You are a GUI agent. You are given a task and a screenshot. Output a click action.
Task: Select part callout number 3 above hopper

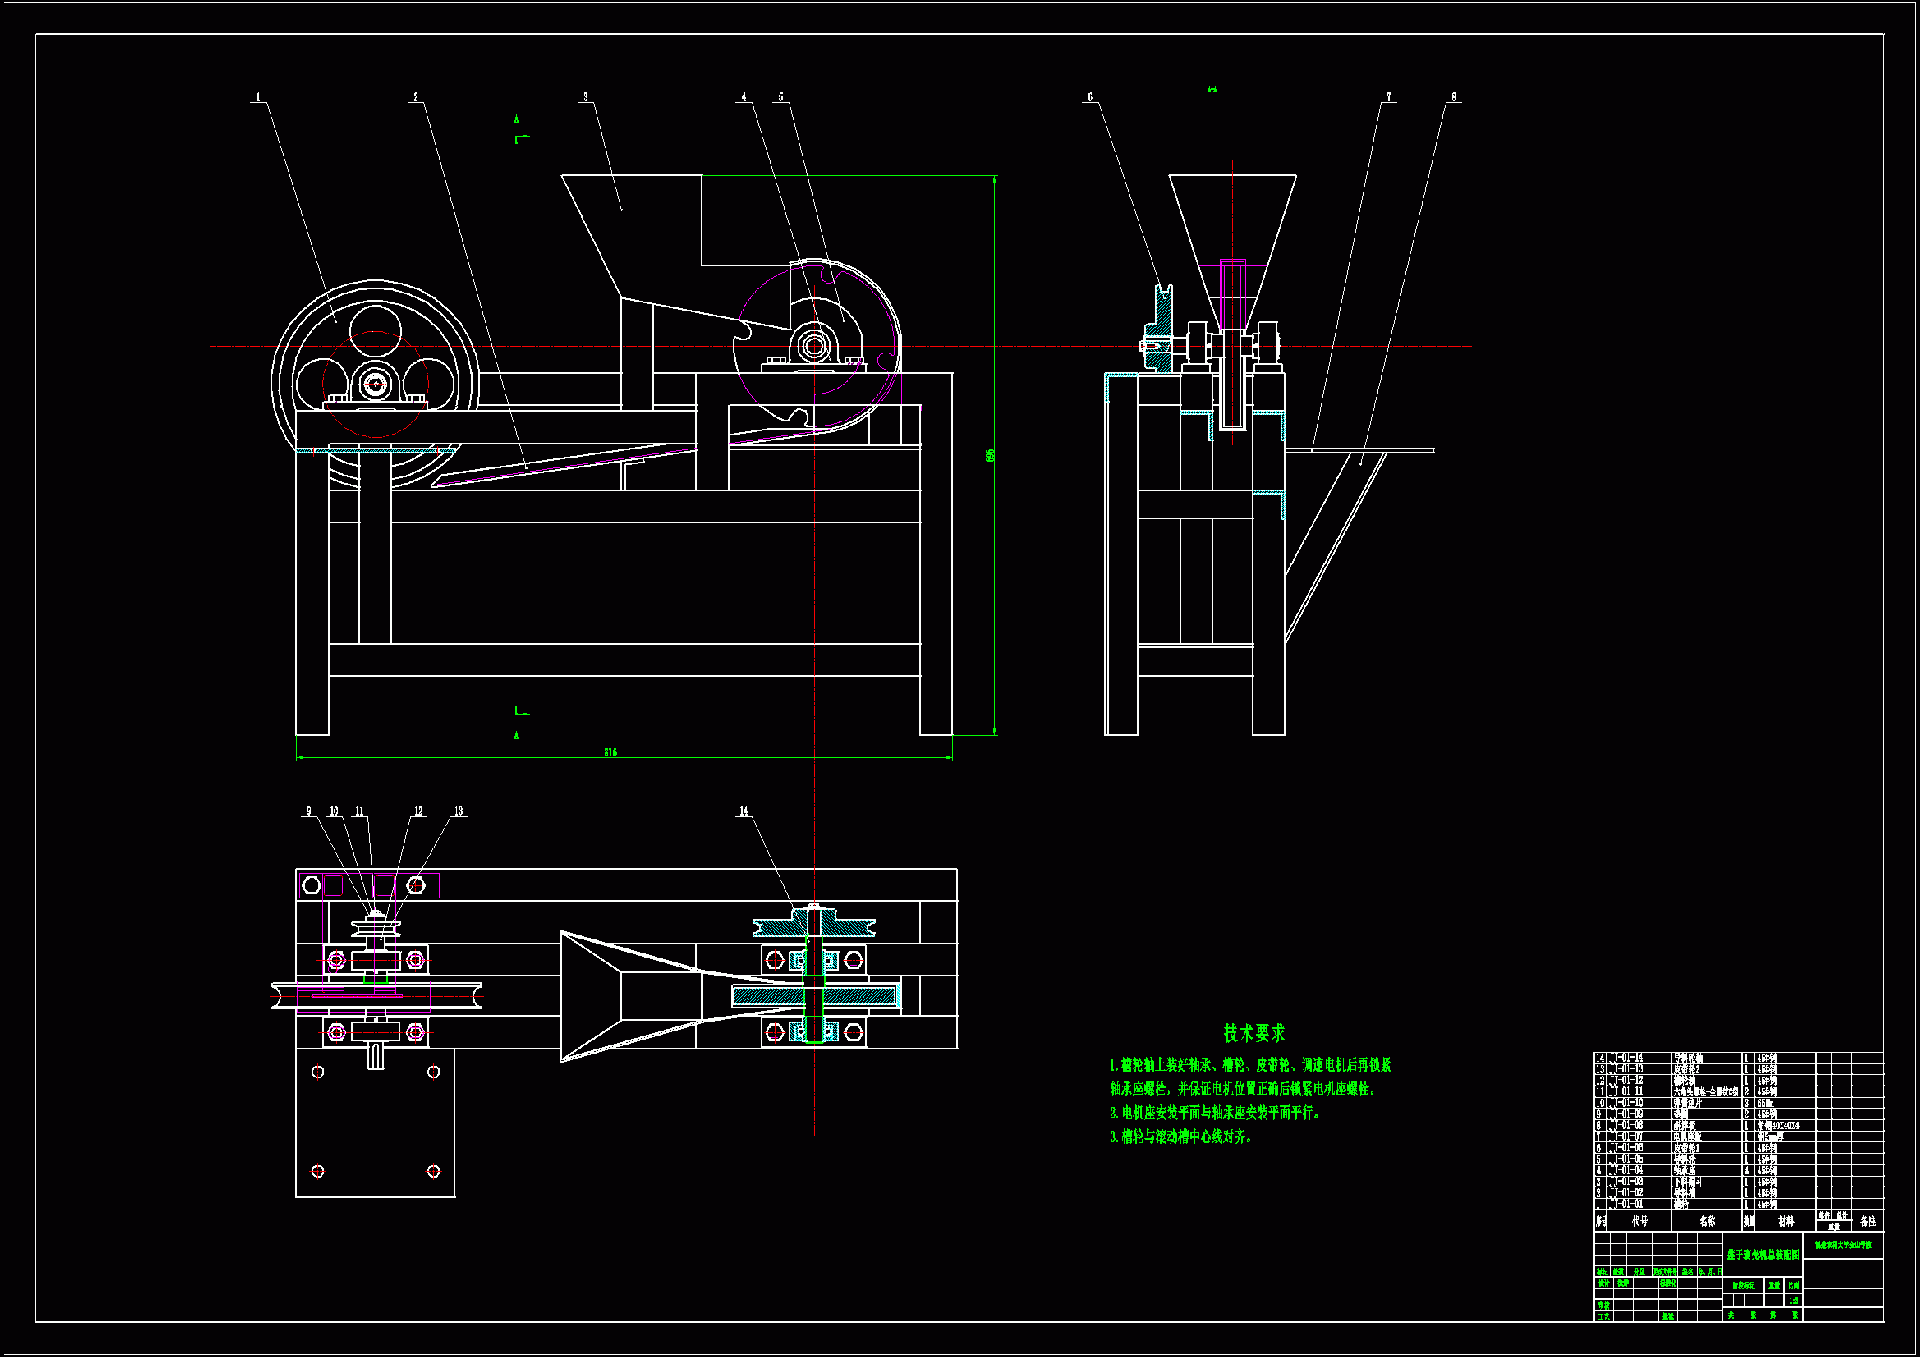coord(586,97)
